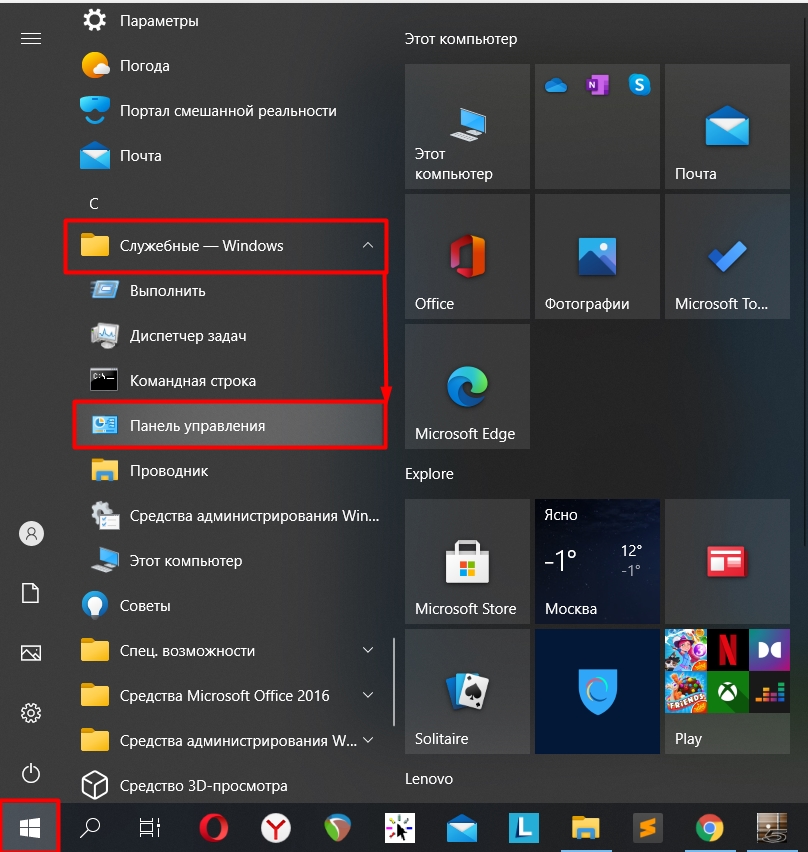
Task: Open the Solitaire tile
Action: pos(467,691)
